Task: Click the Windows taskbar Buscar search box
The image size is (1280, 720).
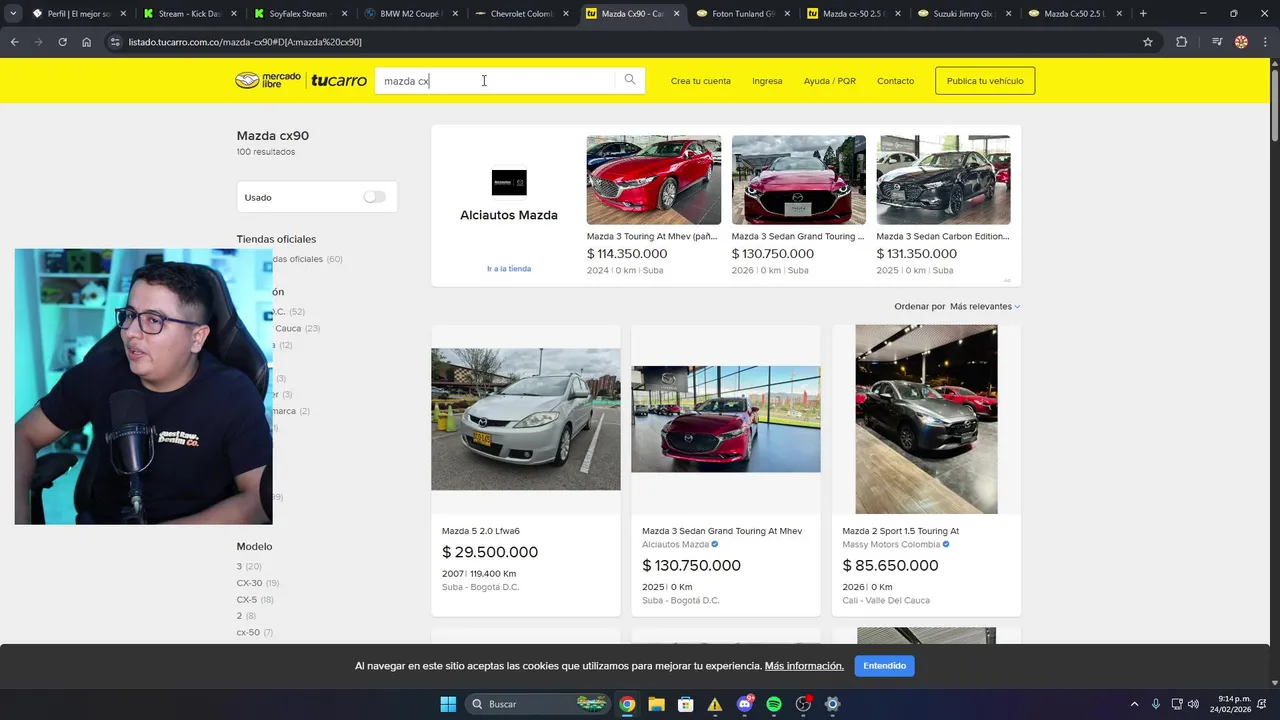Action: 538,704
